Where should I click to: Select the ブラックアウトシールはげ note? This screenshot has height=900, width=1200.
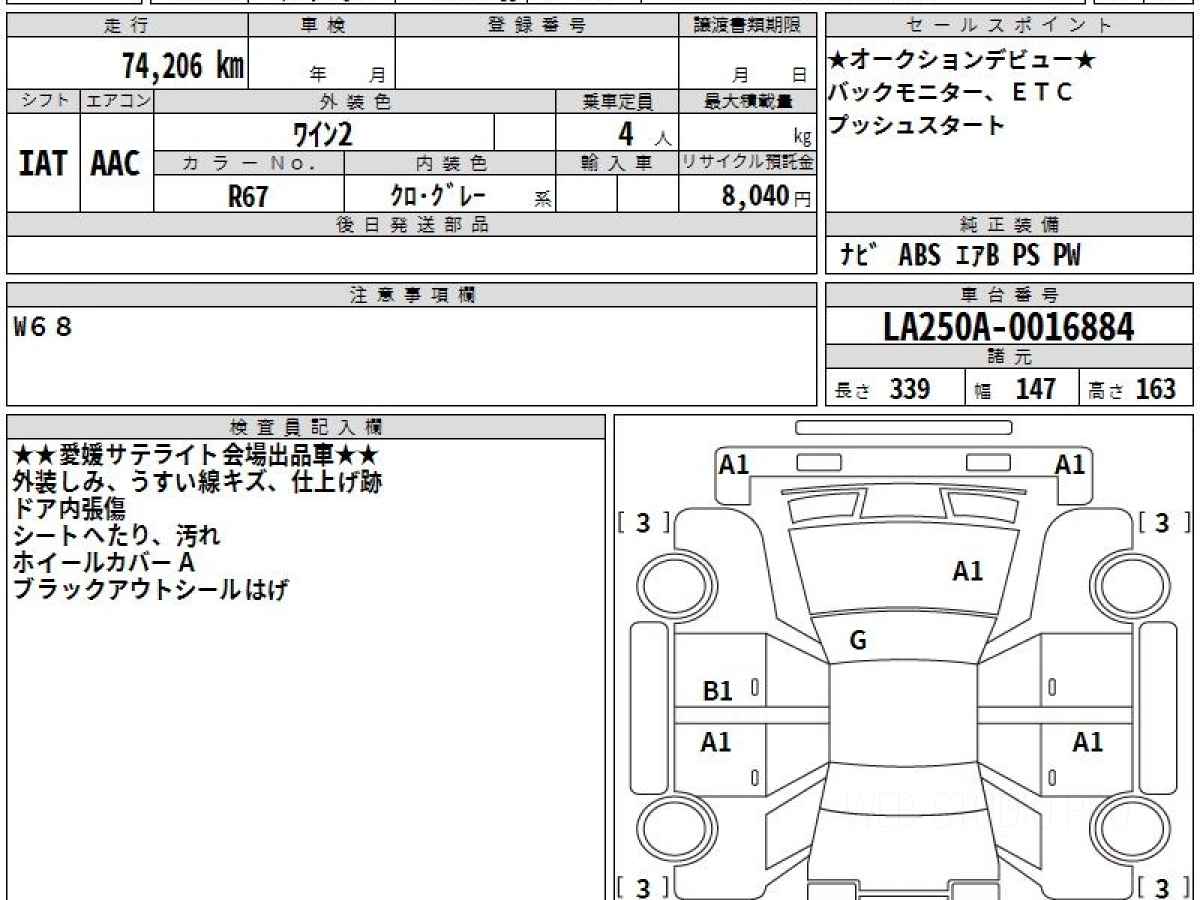pos(150,590)
